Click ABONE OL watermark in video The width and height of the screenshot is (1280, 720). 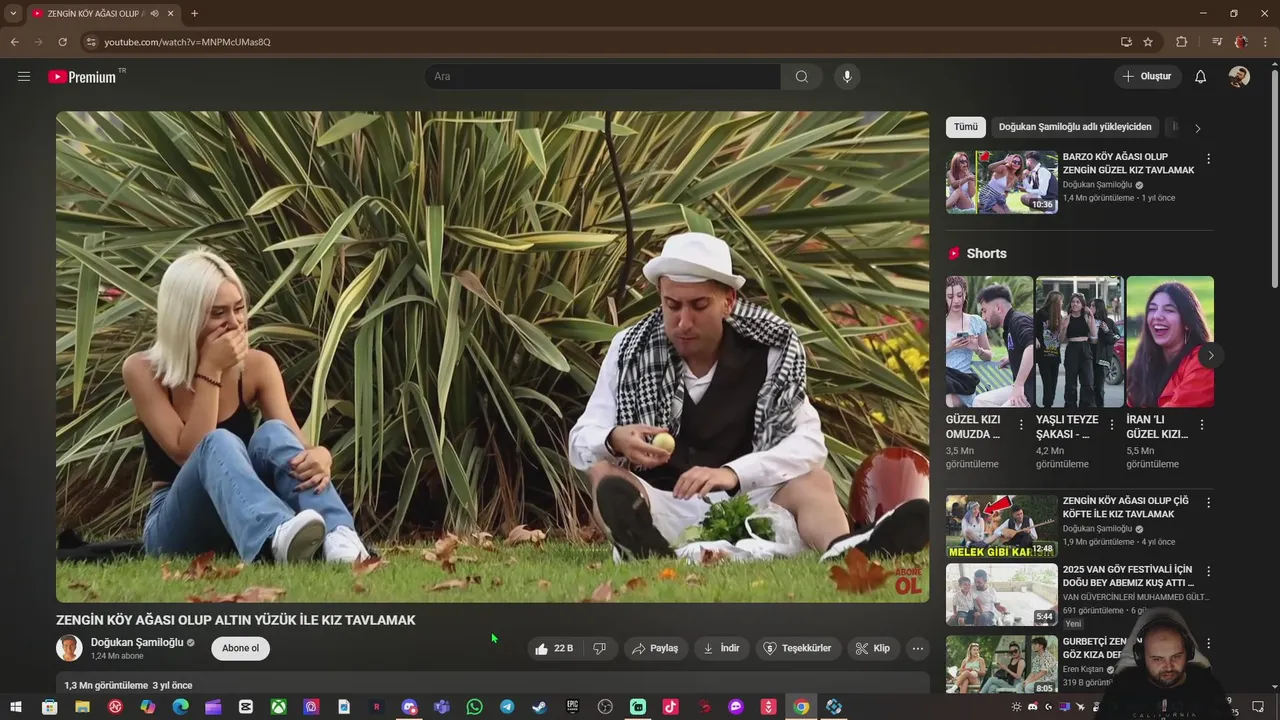908,580
